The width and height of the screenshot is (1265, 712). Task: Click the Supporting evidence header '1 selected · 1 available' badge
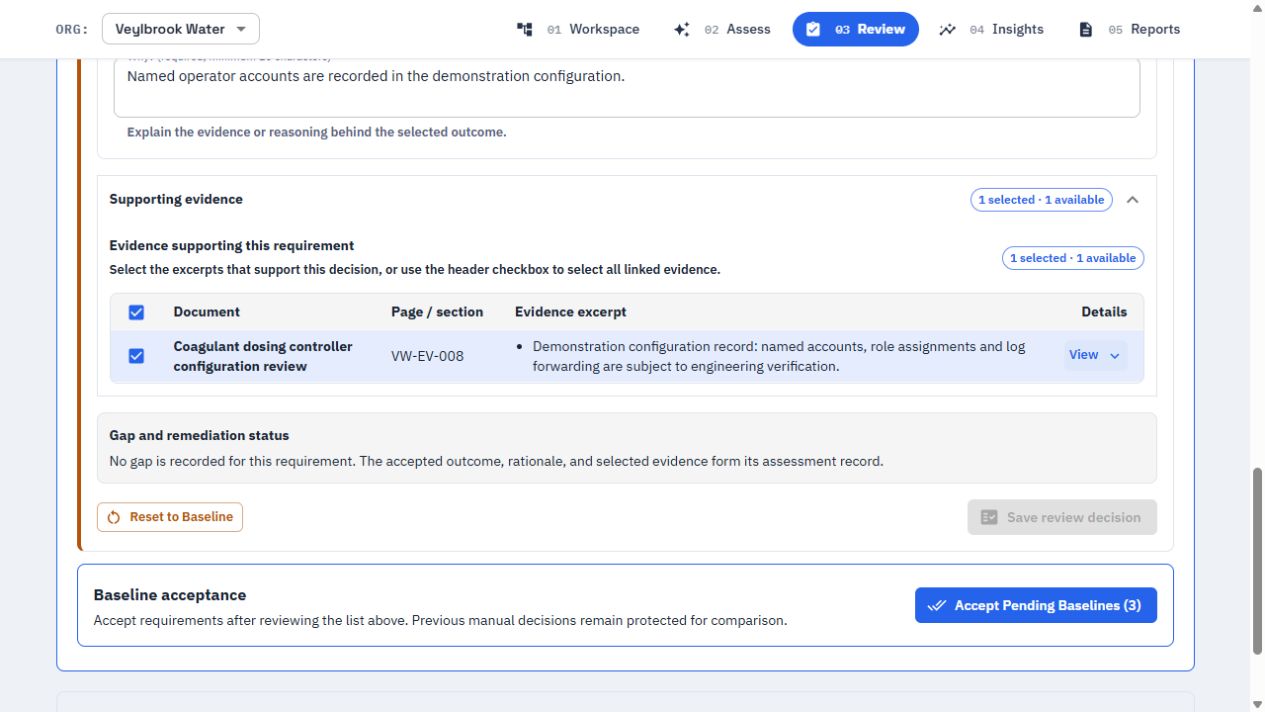pyautogui.click(x=1041, y=200)
